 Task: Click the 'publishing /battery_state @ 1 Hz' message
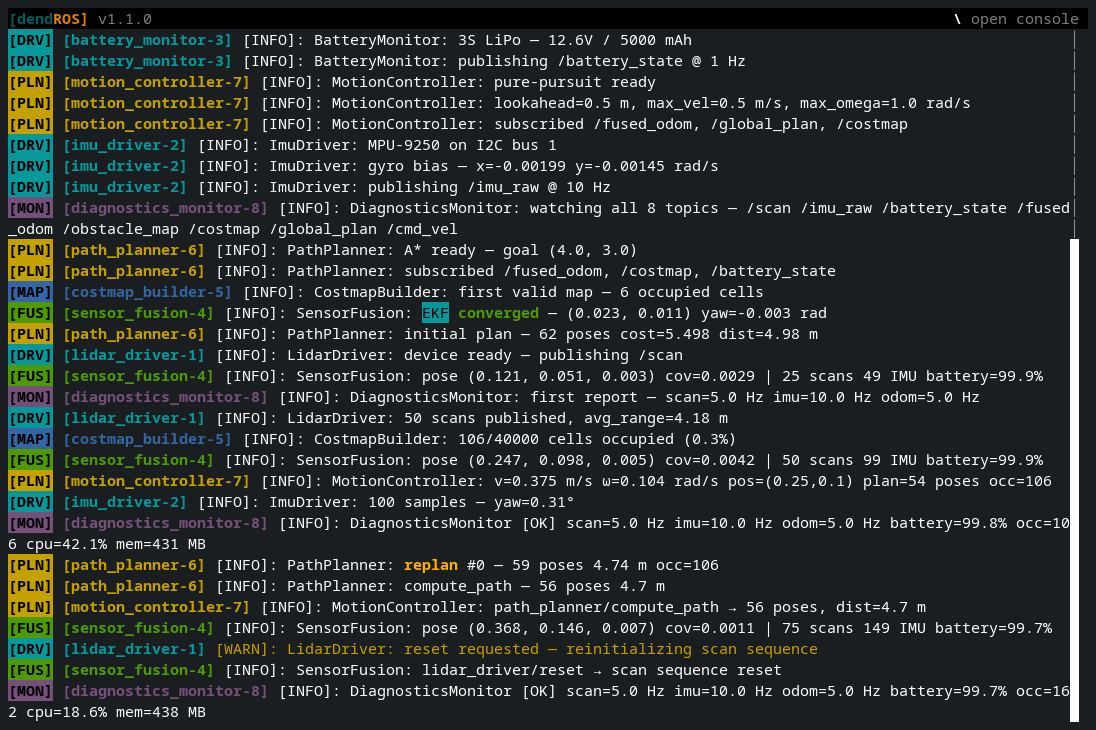[602, 61]
